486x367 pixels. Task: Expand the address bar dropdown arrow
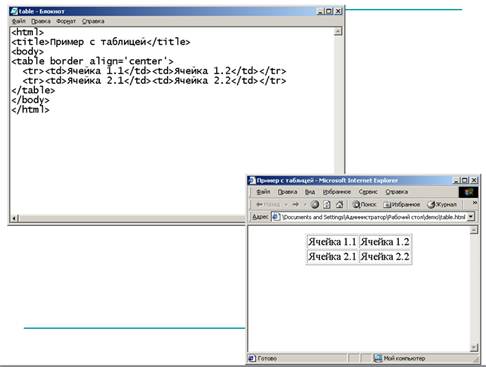click(471, 217)
